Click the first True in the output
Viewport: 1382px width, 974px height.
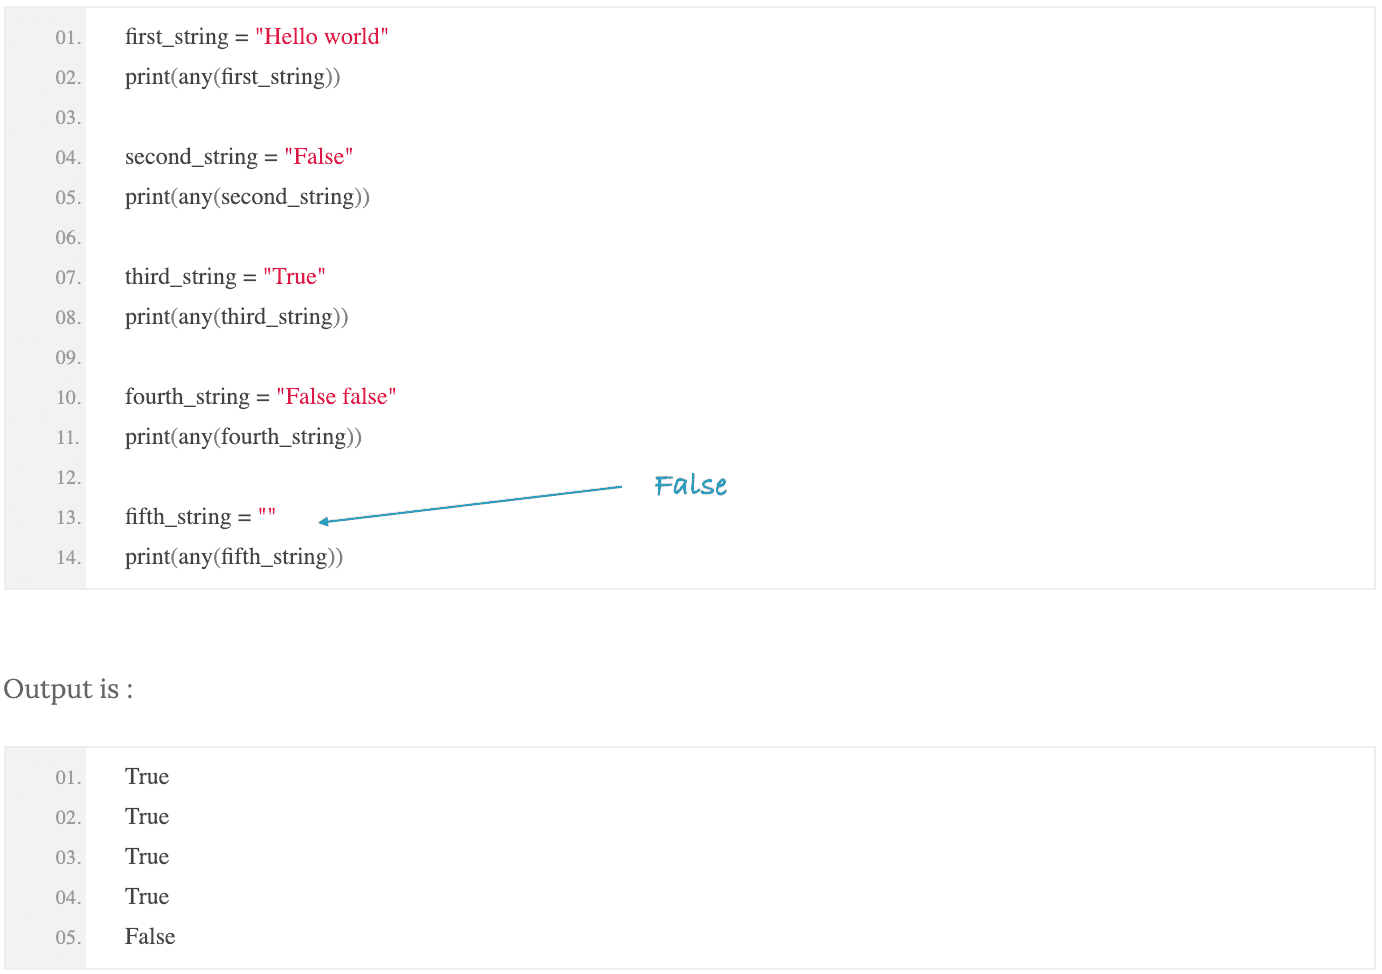click(147, 777)
